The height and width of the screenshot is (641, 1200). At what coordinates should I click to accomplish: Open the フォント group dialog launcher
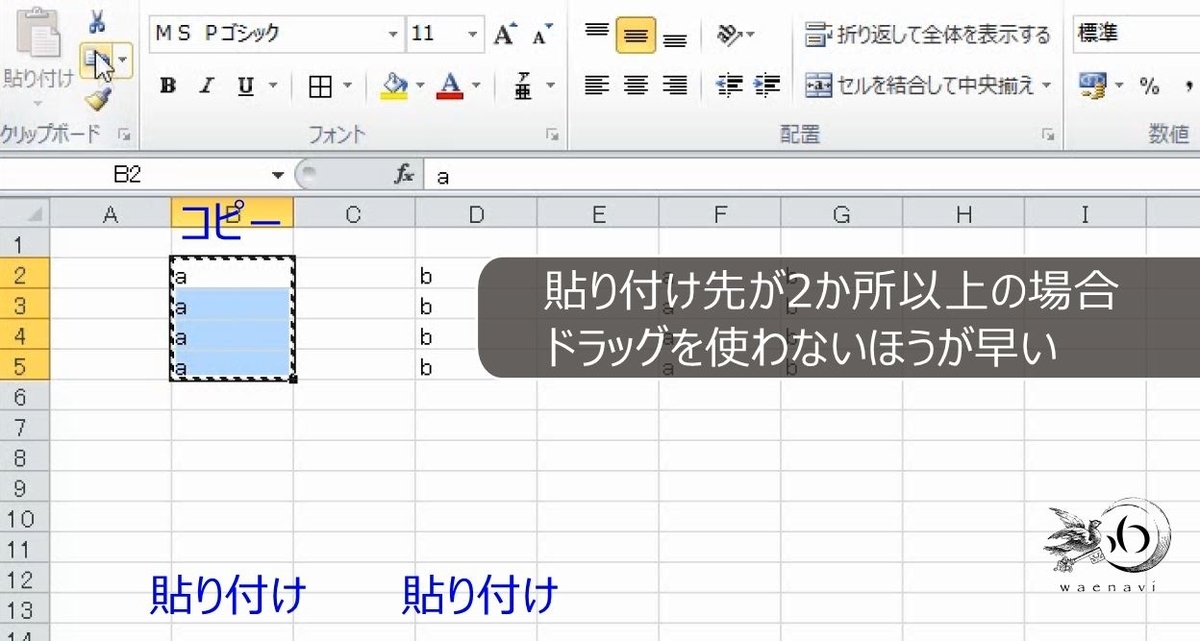click(551, 133)
